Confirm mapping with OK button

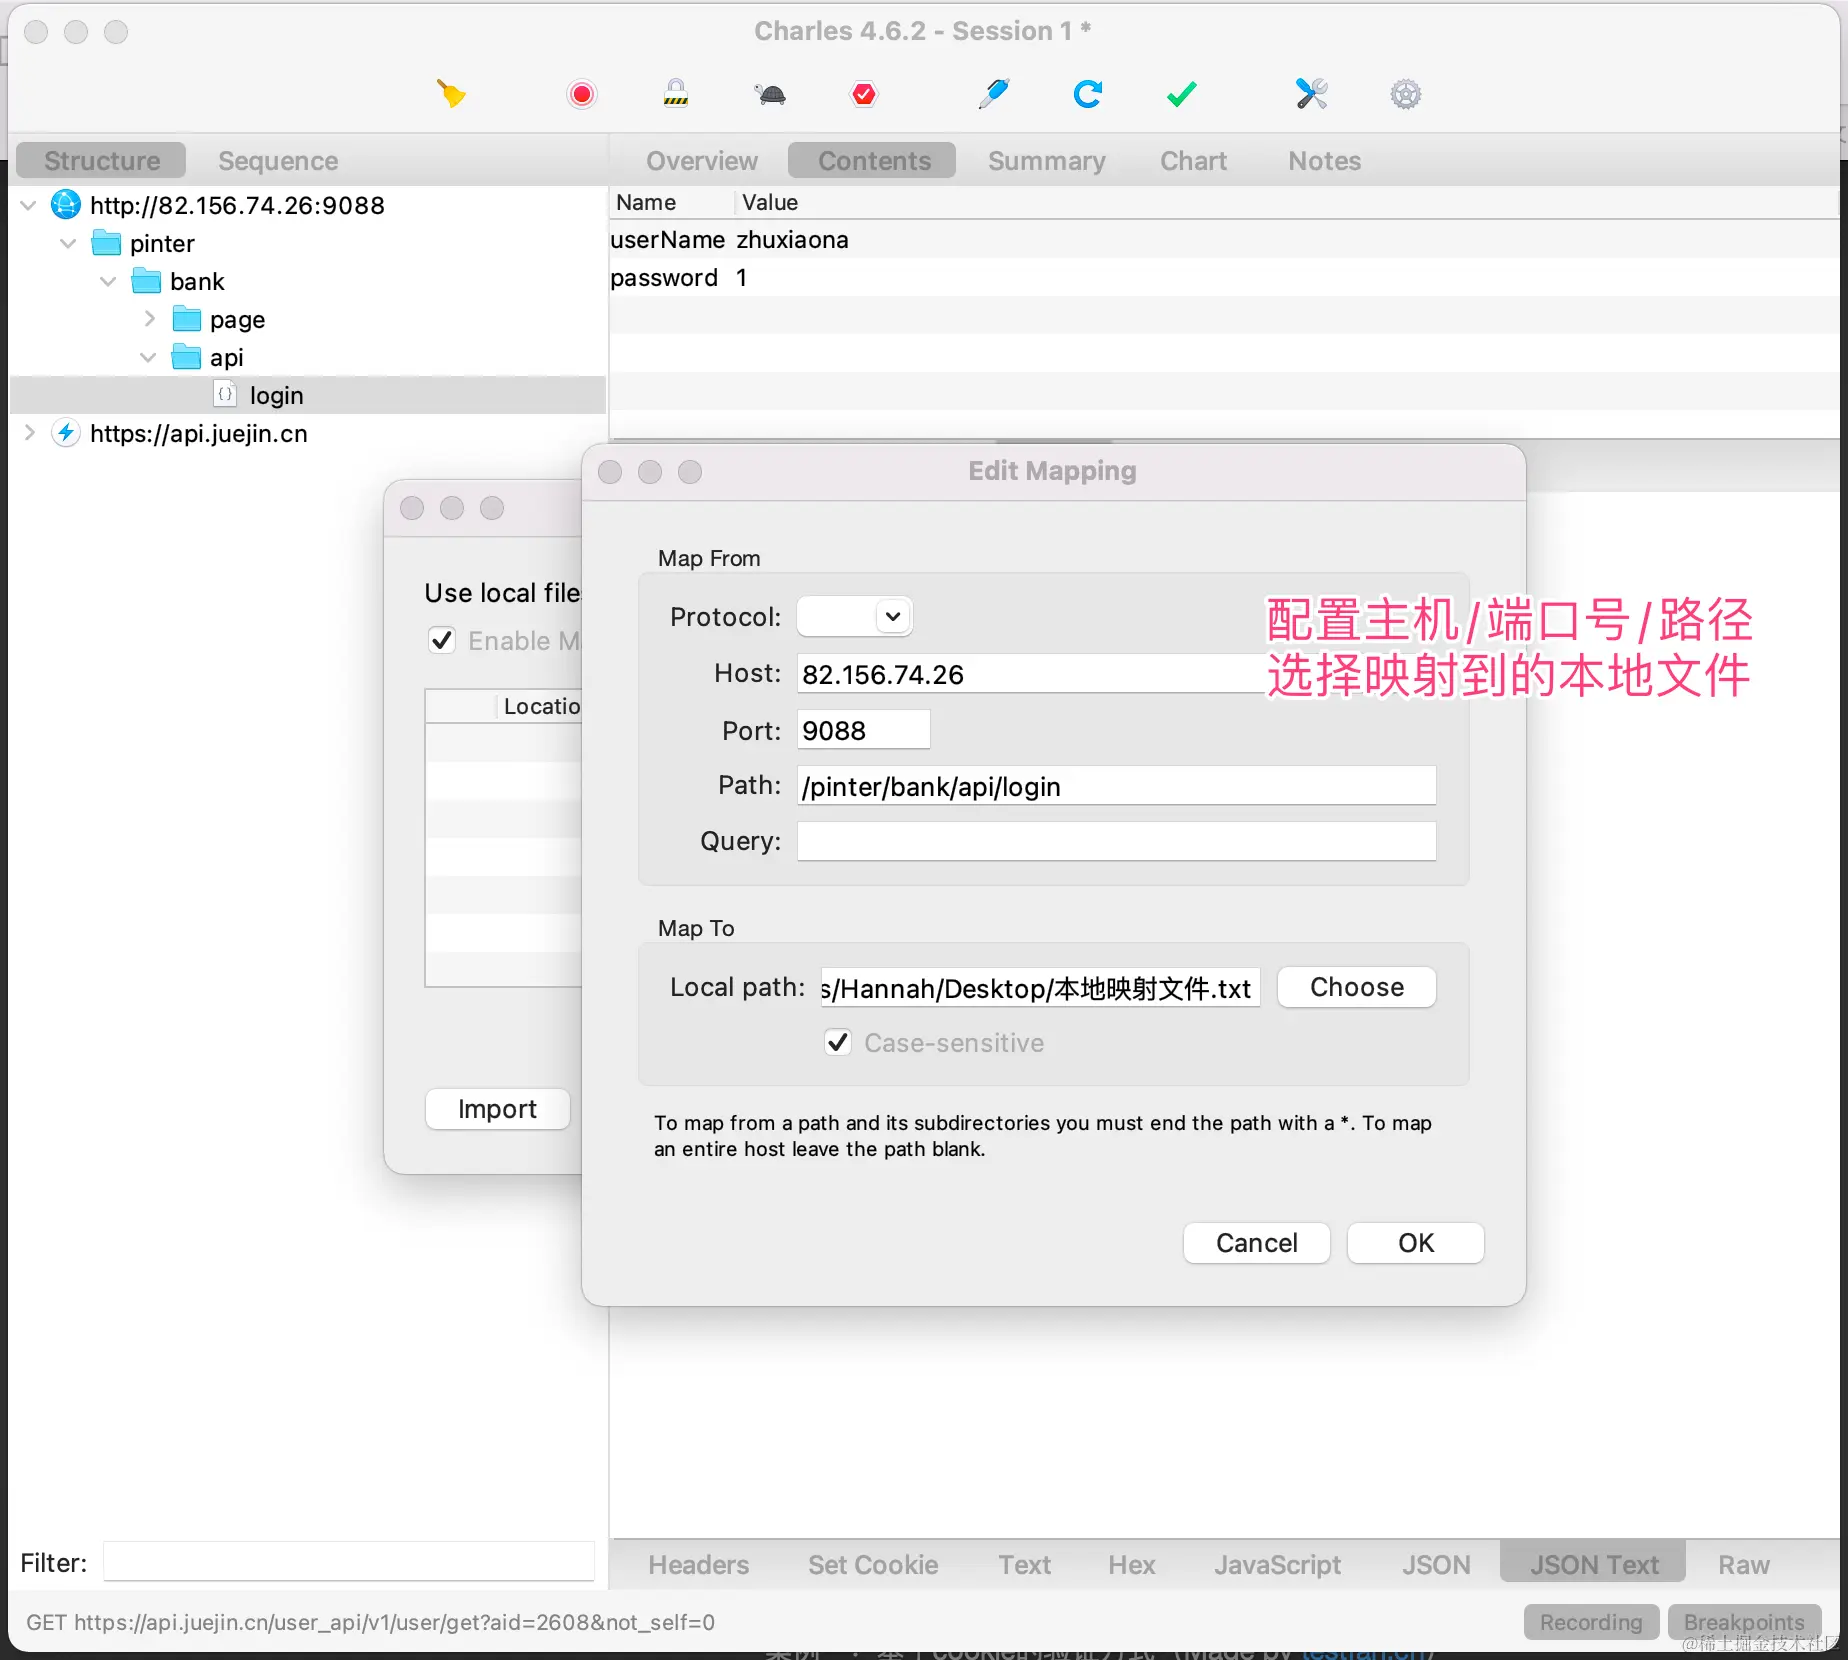point(1415,1243)
